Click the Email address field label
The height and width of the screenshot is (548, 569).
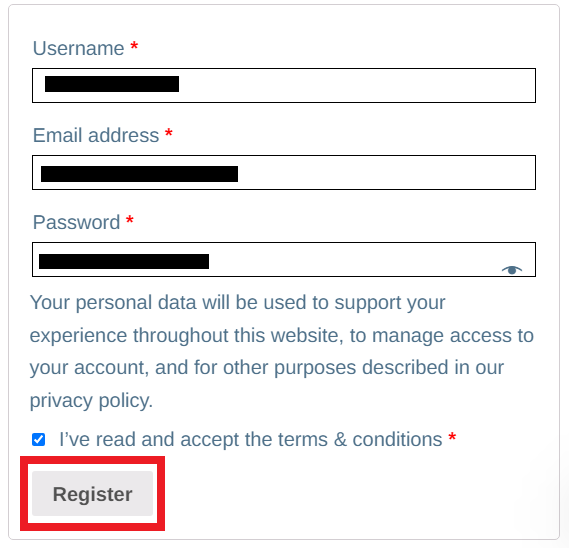96,135
